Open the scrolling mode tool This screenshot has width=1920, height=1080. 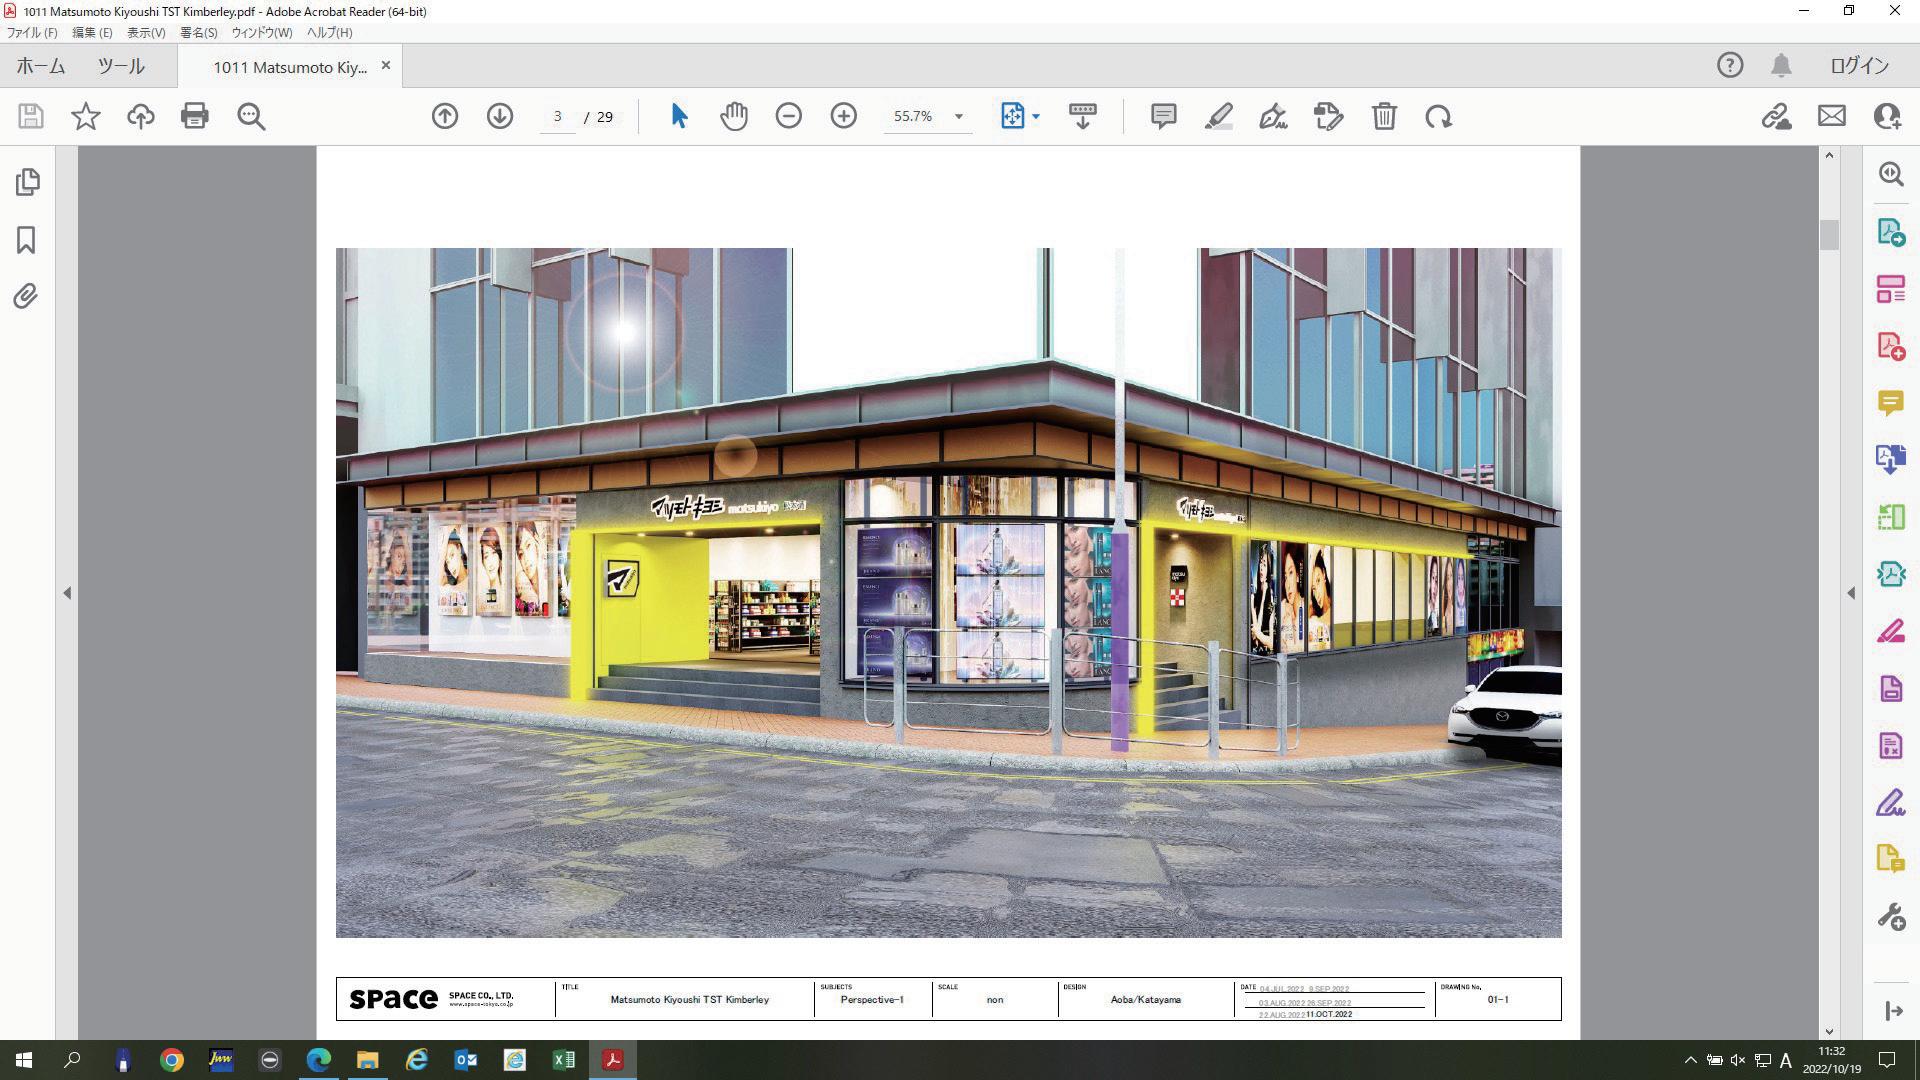pyautogui.click(x=1083, y=116)
